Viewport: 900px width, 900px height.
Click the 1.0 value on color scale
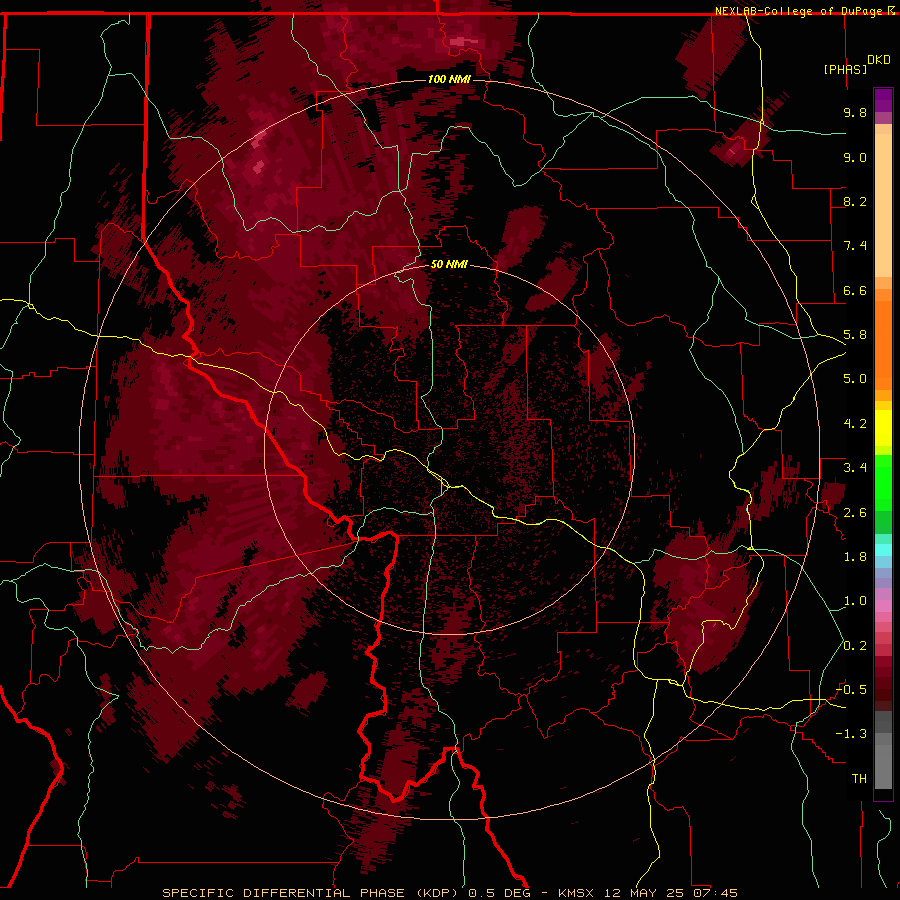point(855,601)
